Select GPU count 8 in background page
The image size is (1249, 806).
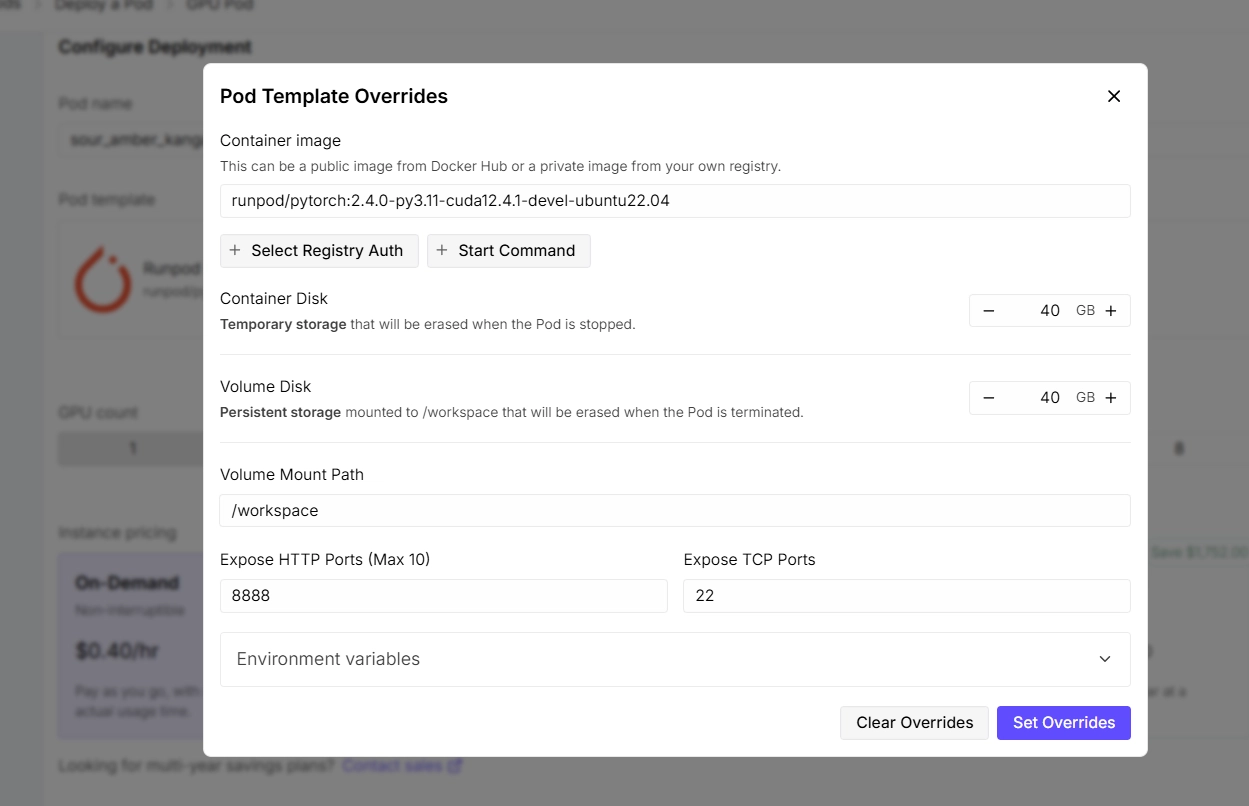[x=1179, y=449]
